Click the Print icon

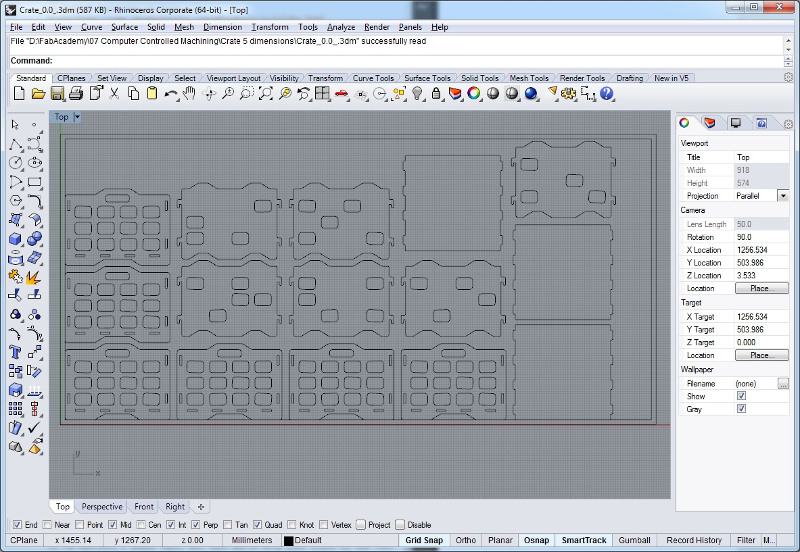tap(76, 93)
